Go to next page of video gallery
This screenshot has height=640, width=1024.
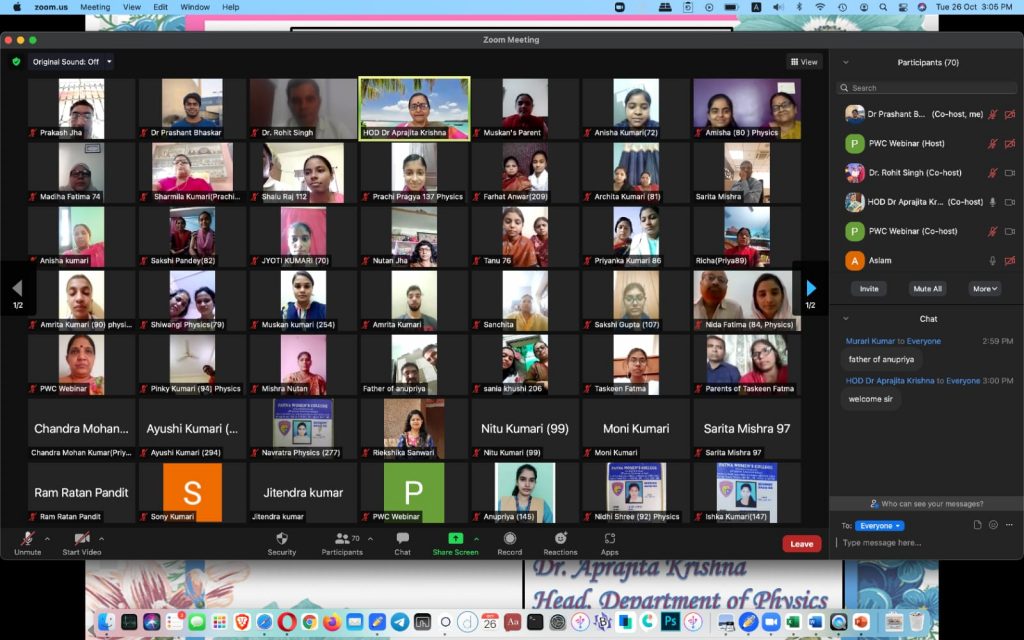coord(811,289)
